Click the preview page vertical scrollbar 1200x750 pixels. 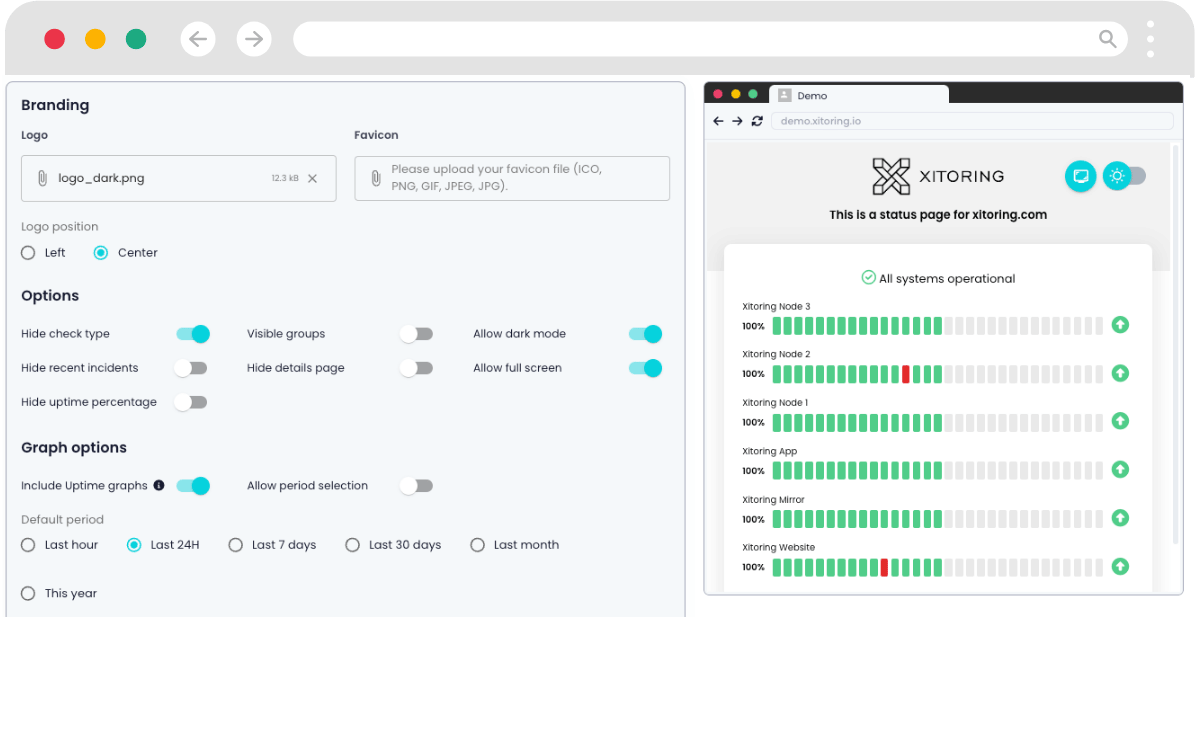1176,345
